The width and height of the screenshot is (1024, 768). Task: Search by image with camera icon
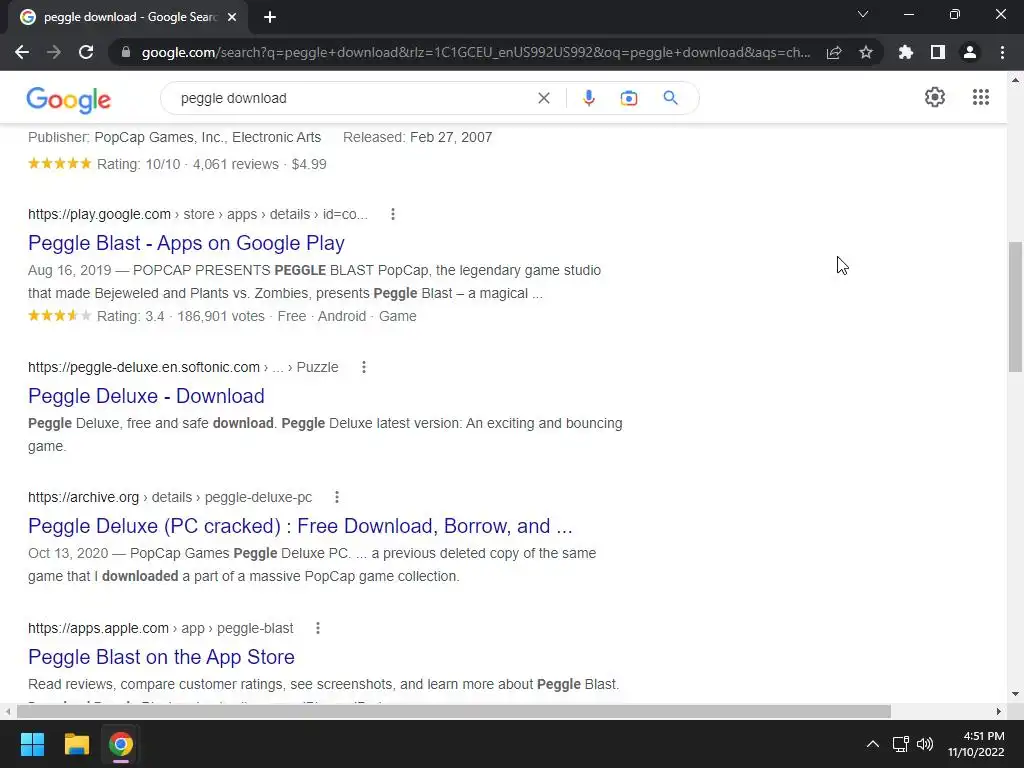coord(629,98)
